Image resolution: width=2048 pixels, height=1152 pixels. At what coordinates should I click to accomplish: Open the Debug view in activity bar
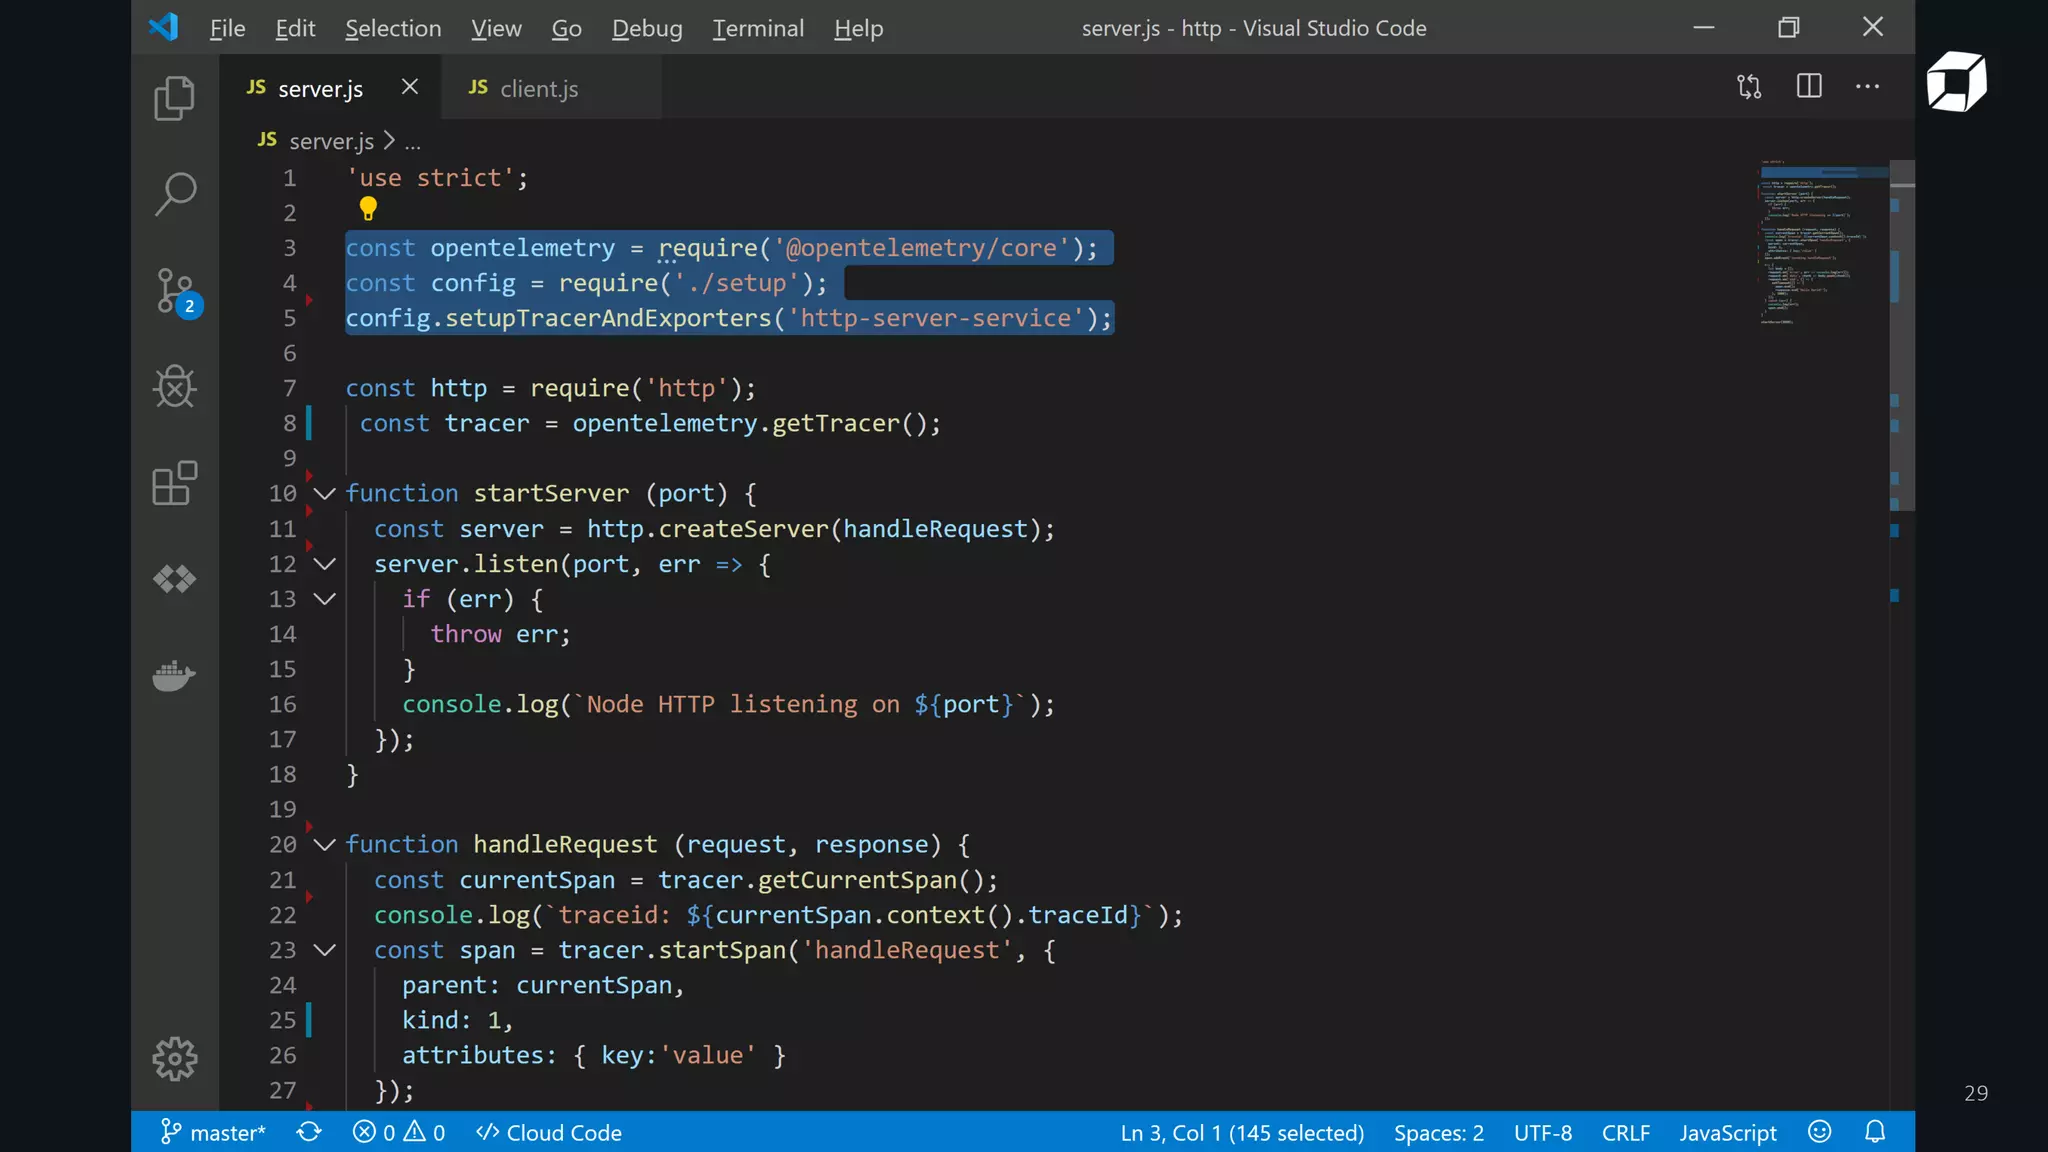pos(175,387)
